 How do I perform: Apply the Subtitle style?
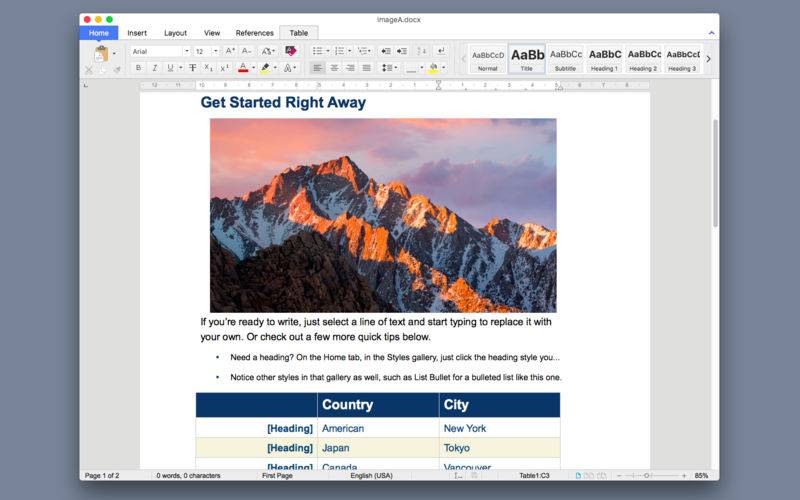pos(566,59)
